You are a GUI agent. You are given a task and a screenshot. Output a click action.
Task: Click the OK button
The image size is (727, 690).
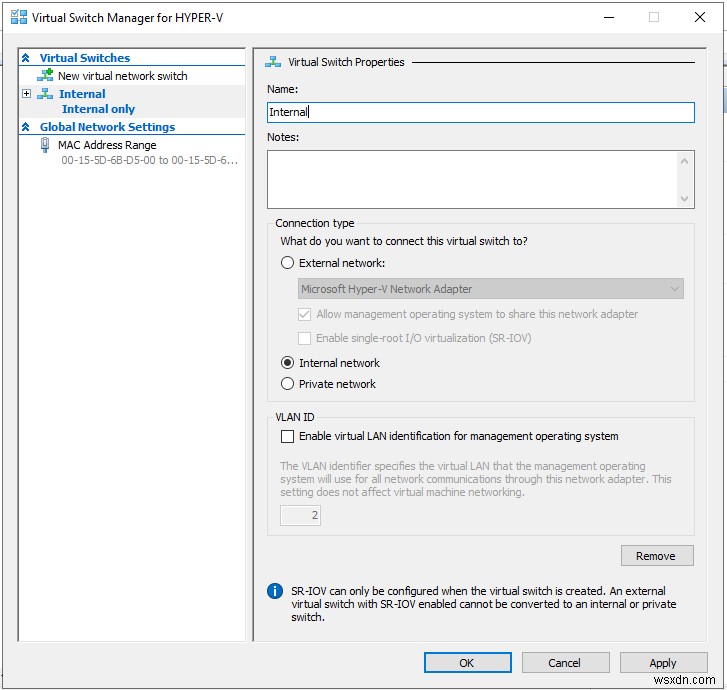[467, 663]
